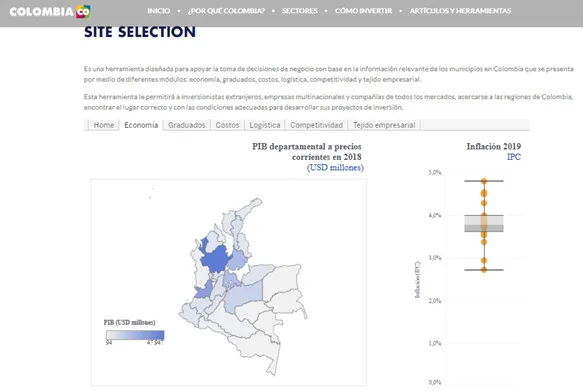Open CÓMO INVERTIR navigation item

363,11
